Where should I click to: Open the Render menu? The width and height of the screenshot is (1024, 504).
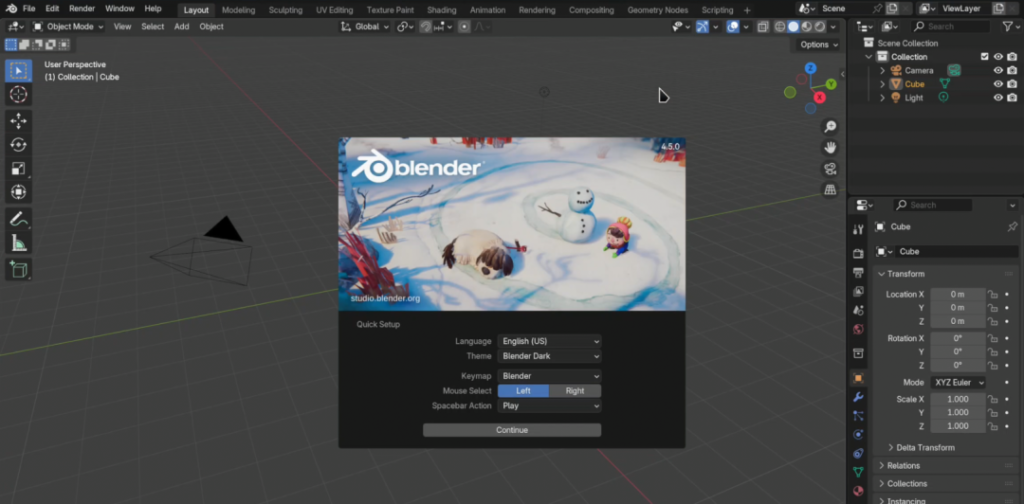pos(82,9)
